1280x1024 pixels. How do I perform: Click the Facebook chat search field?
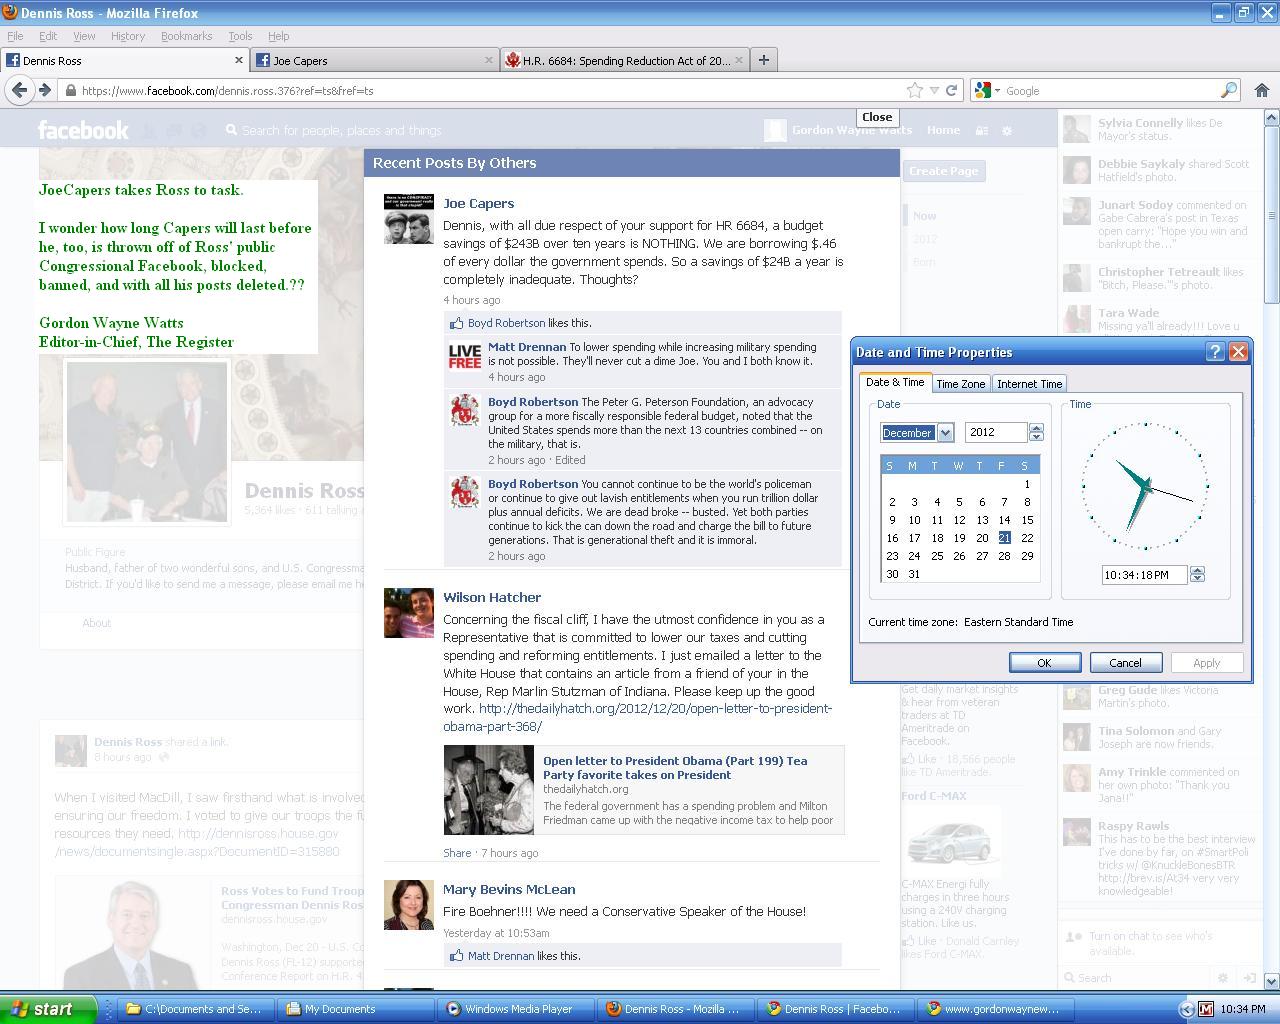1135,978
